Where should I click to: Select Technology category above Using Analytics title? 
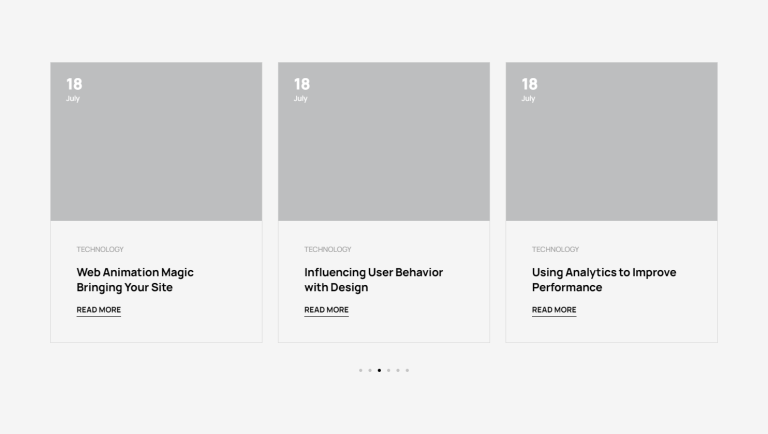(x=555, y=249)
